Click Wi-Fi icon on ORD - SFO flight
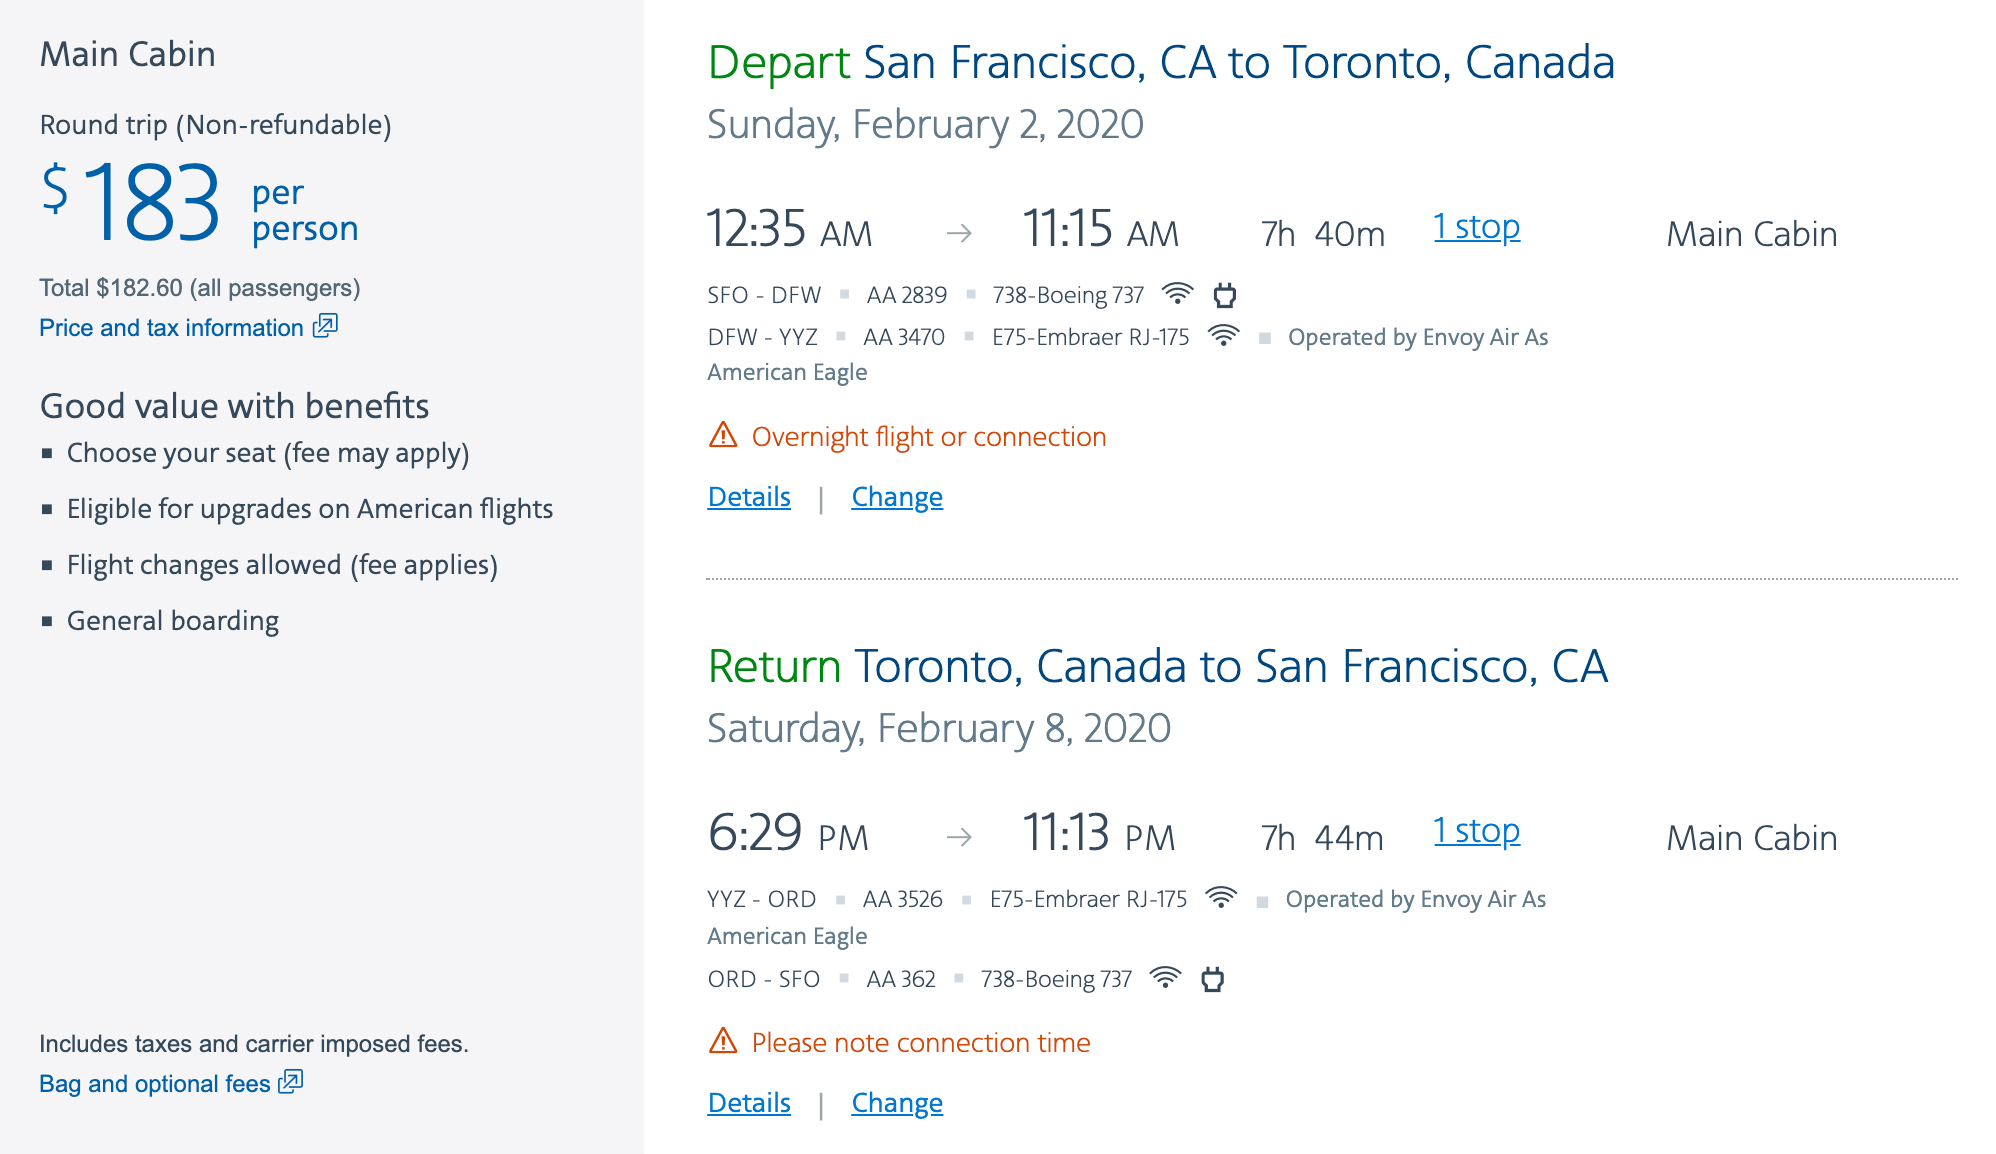 click(1165, 978)
